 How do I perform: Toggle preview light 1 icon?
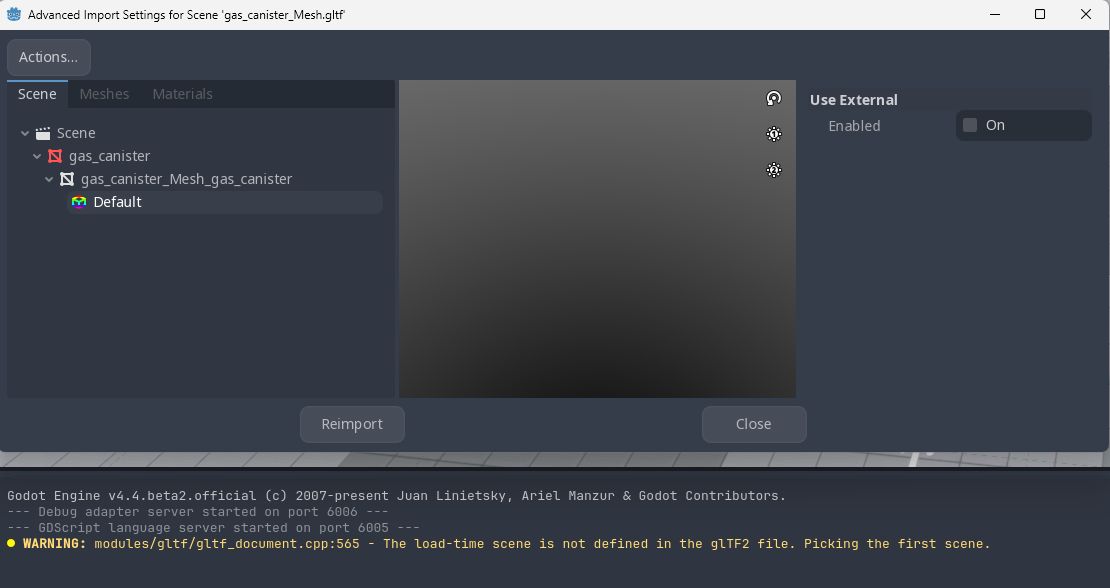(x=773, y=134)
